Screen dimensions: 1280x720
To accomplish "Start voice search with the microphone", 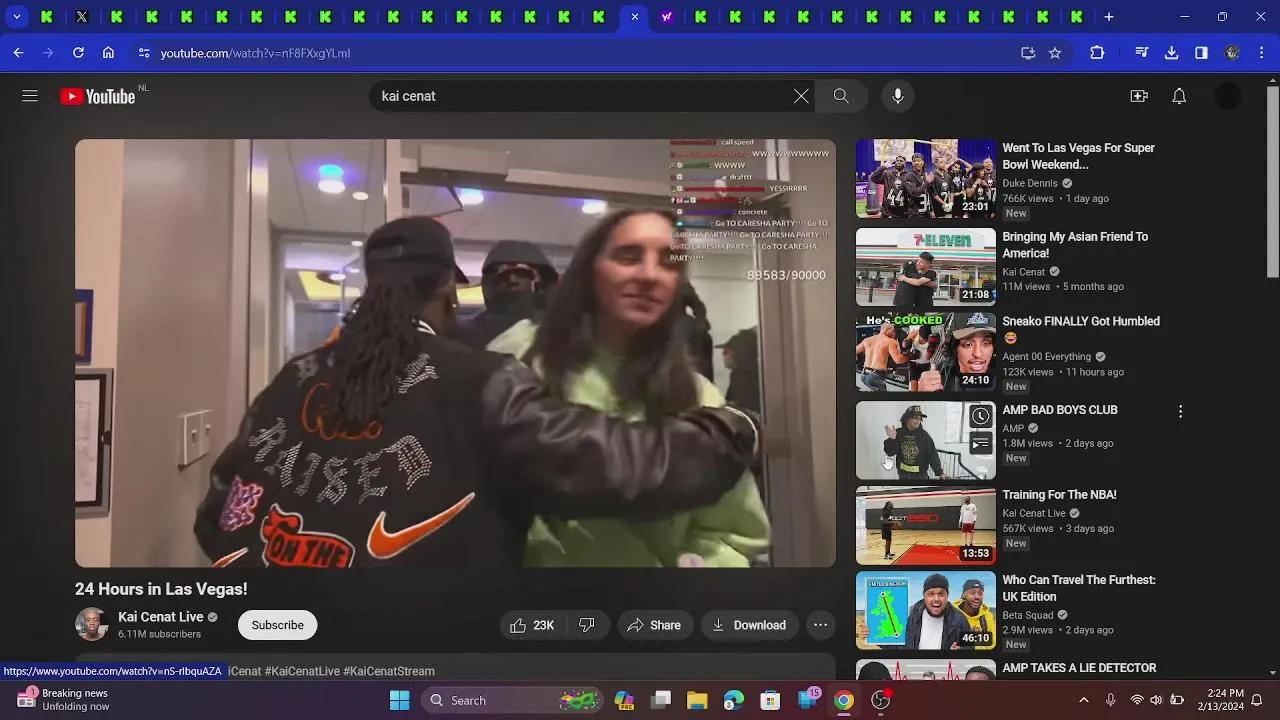I will [898, 96].
